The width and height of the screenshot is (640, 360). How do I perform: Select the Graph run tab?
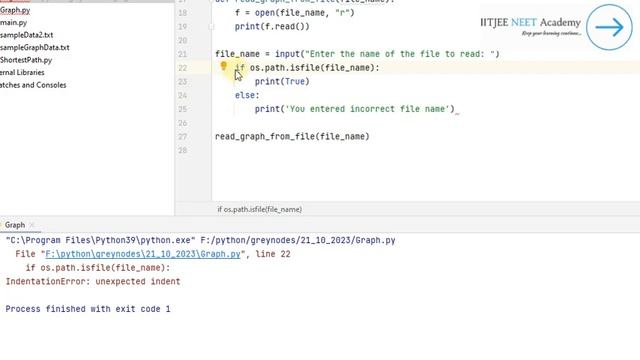point(15,225)
